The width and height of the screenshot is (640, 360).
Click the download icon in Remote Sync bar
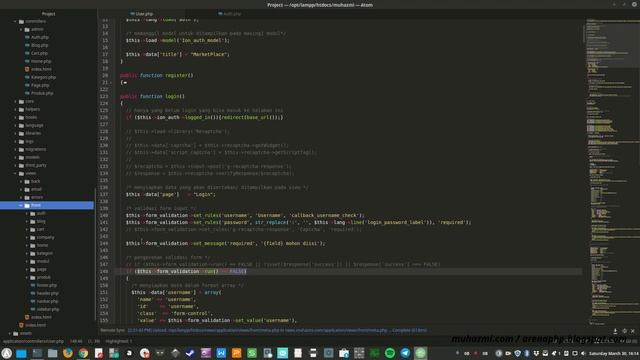(x=615, y=331)
